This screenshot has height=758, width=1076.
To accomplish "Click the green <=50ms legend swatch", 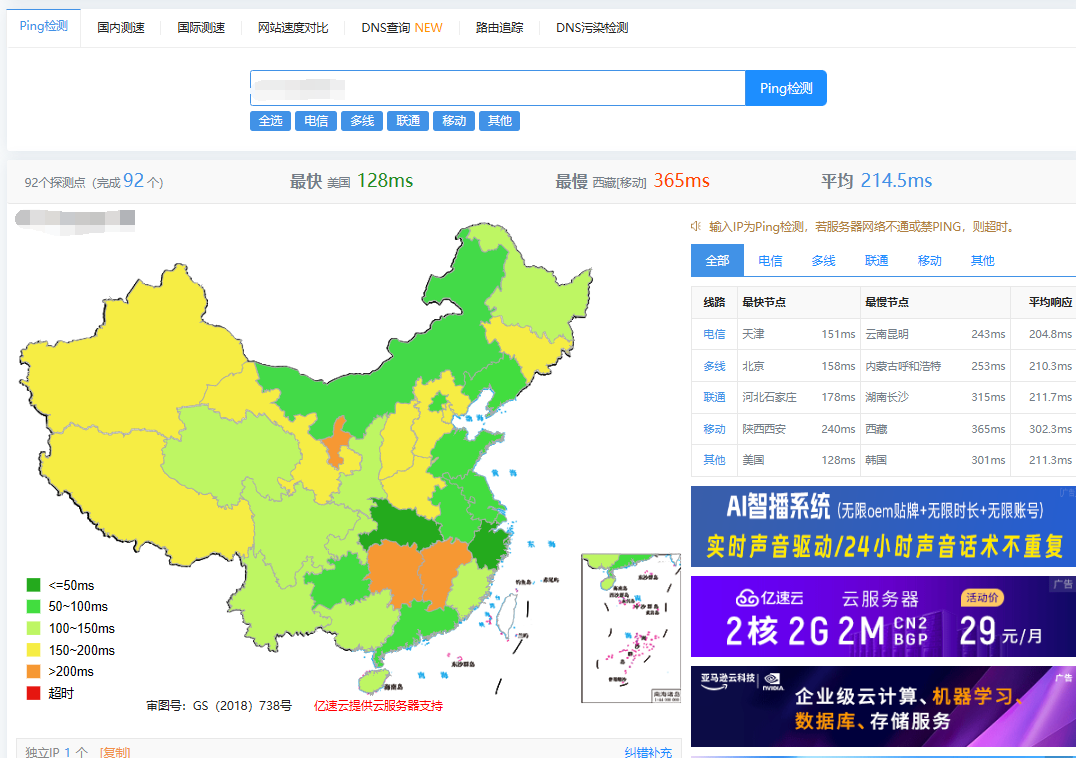I will point(34,585).
